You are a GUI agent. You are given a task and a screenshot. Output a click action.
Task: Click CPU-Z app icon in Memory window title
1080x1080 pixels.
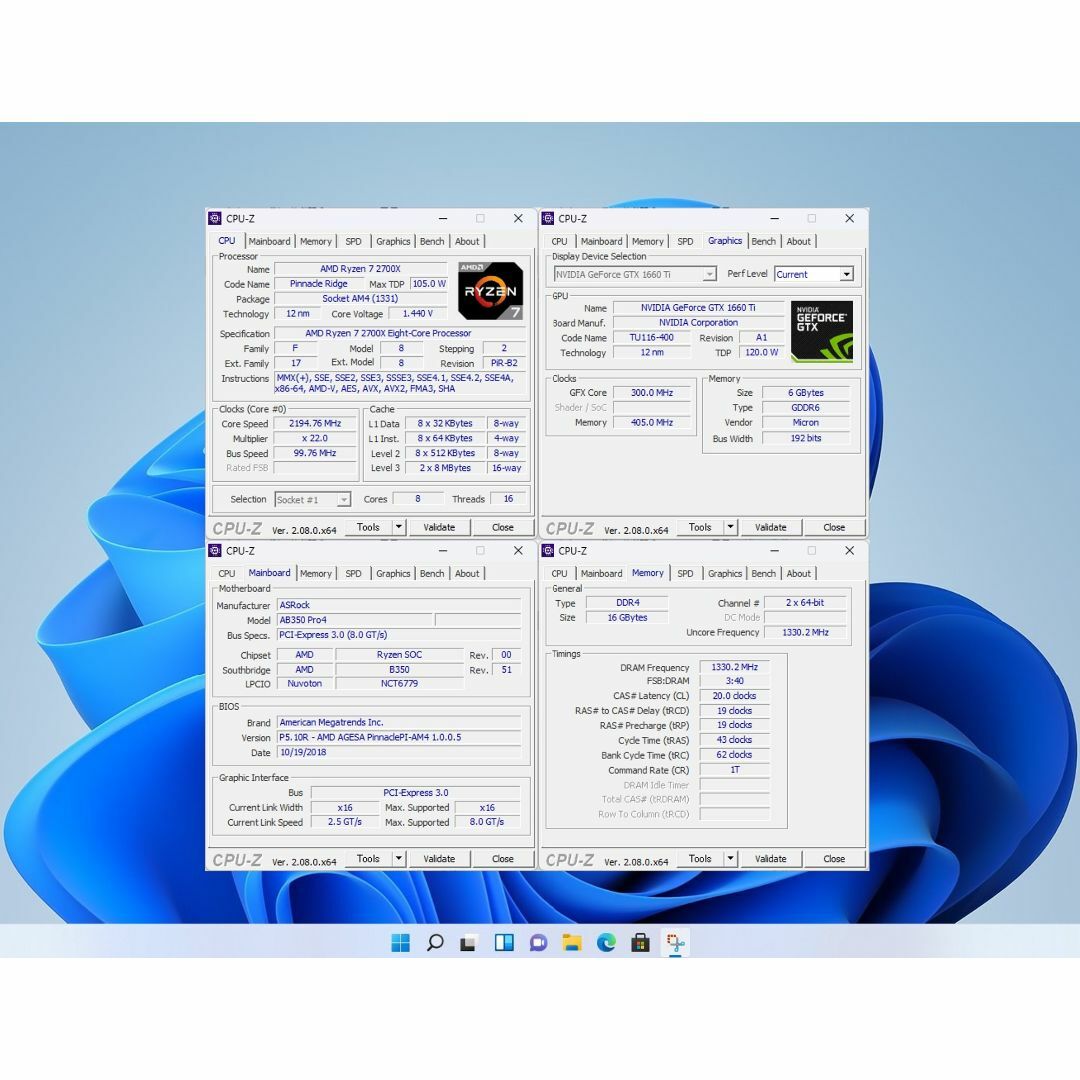(x=548, y=550)
